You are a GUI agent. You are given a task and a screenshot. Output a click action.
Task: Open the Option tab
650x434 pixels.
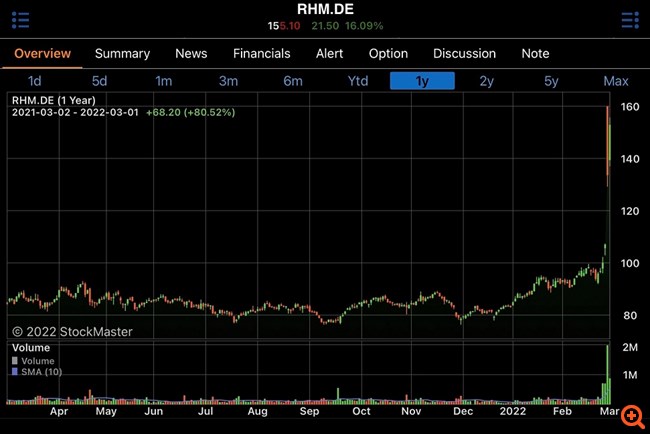click(x=388, y=53)
